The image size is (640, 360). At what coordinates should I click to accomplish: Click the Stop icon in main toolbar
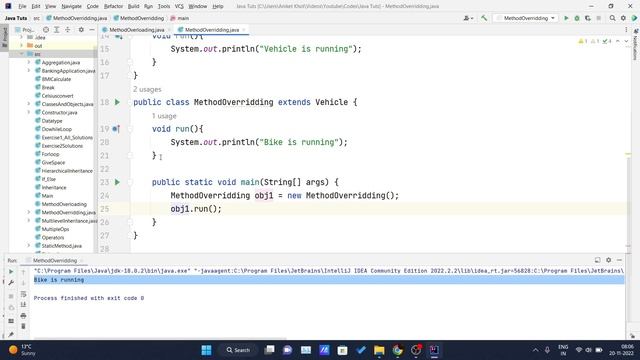coord(598,18)
